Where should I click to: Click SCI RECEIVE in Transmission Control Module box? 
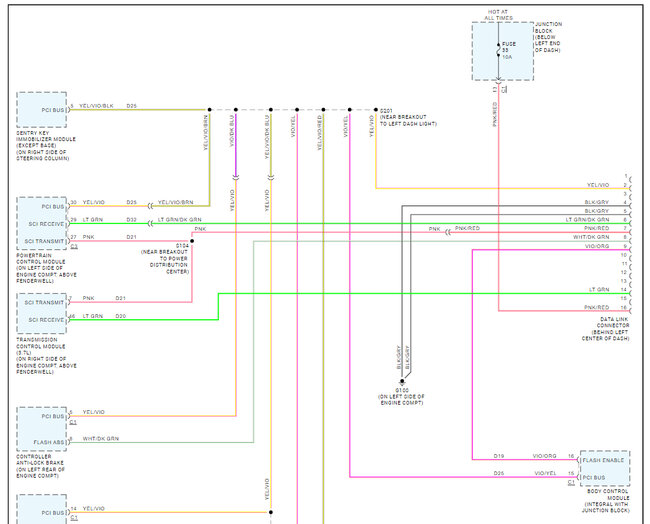46,320
